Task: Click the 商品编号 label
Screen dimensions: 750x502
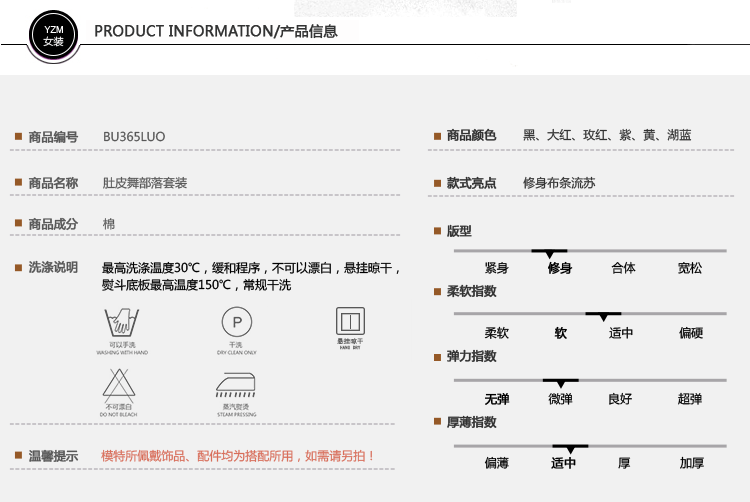Action: coord(53,137)
